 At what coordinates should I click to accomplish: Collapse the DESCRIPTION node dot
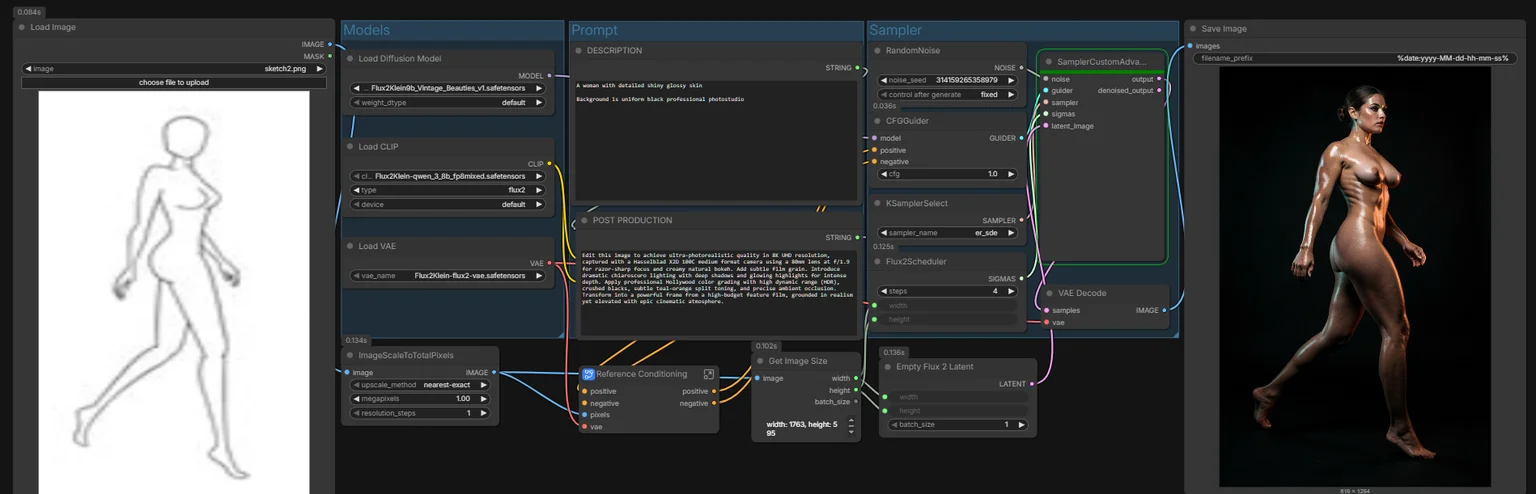579,51
